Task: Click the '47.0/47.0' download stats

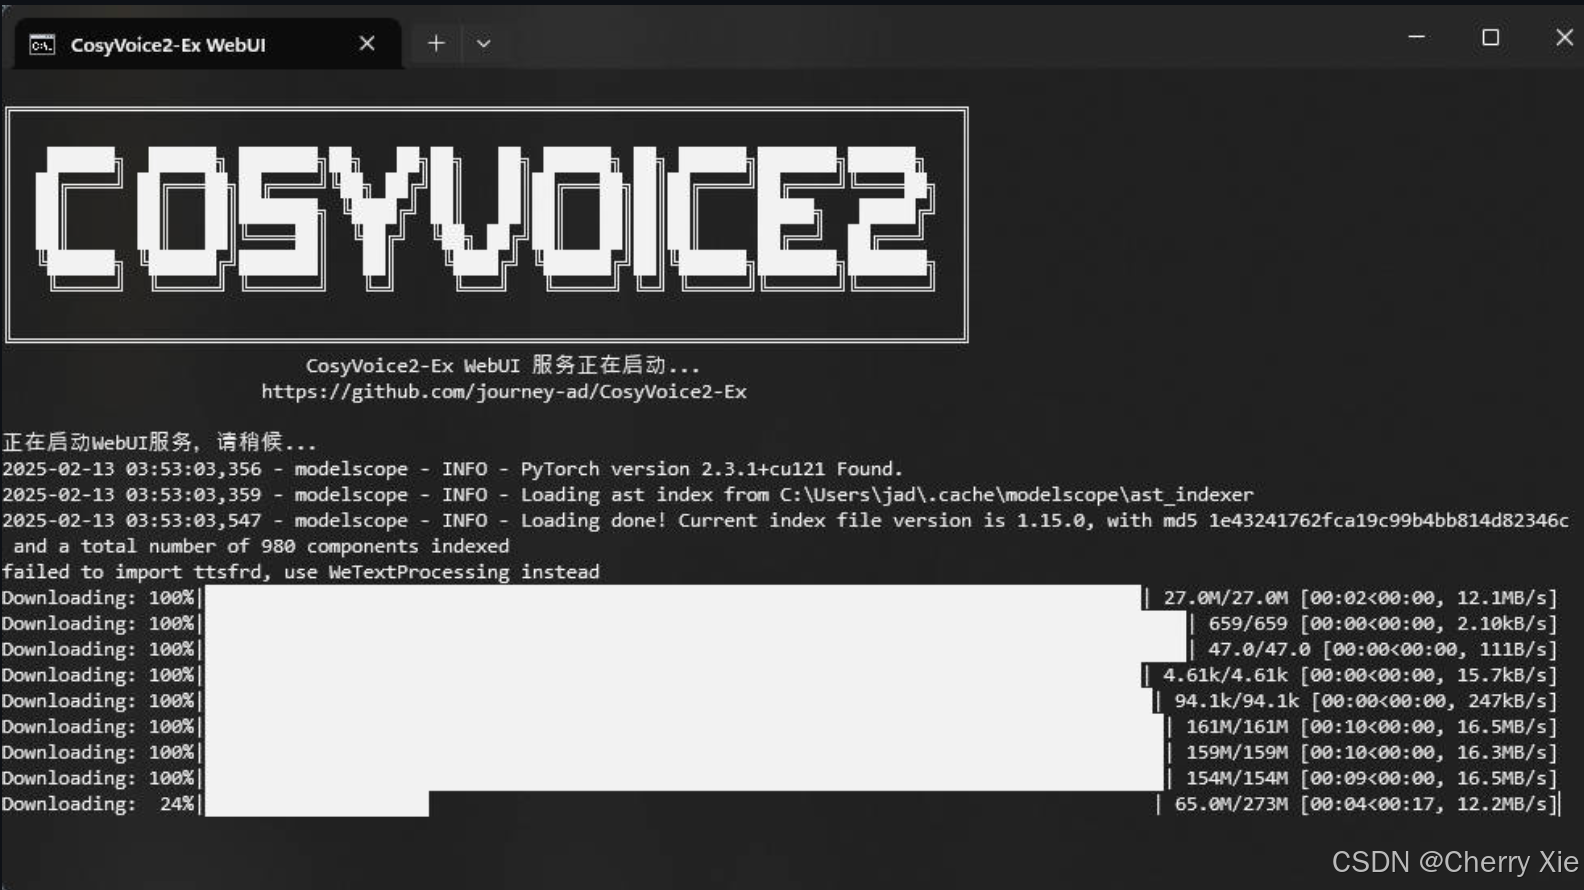Action: (x=1383, y=650)
